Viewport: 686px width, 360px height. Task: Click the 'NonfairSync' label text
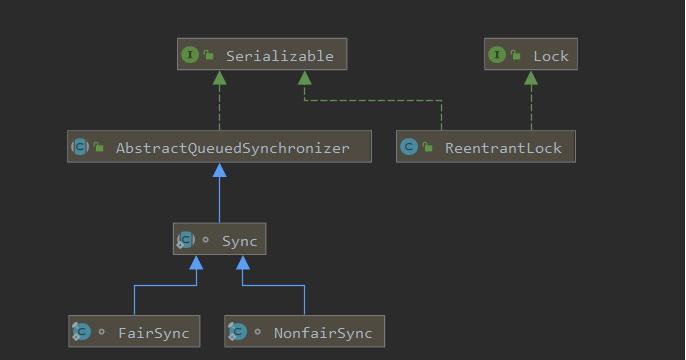click(x=323, y=333)
